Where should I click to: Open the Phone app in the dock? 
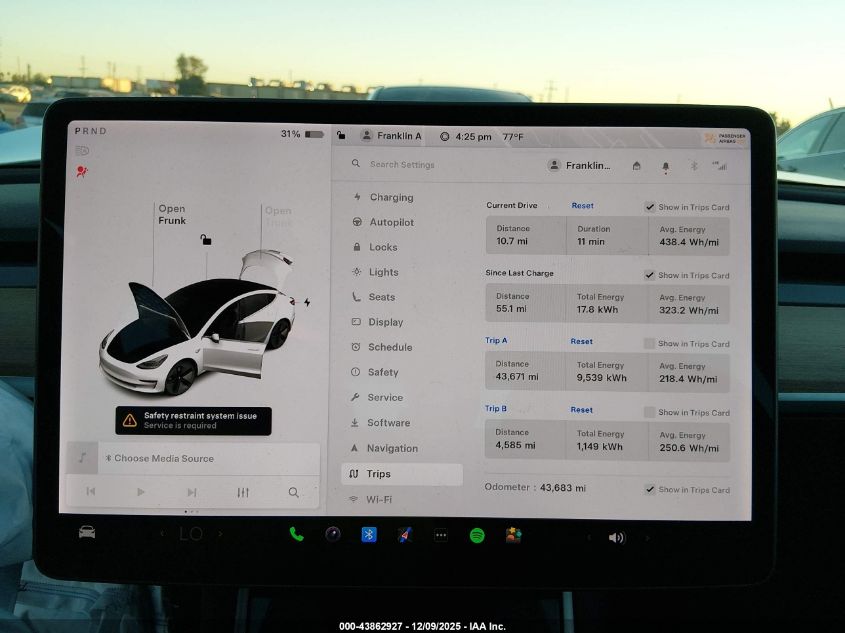(296, 534)
